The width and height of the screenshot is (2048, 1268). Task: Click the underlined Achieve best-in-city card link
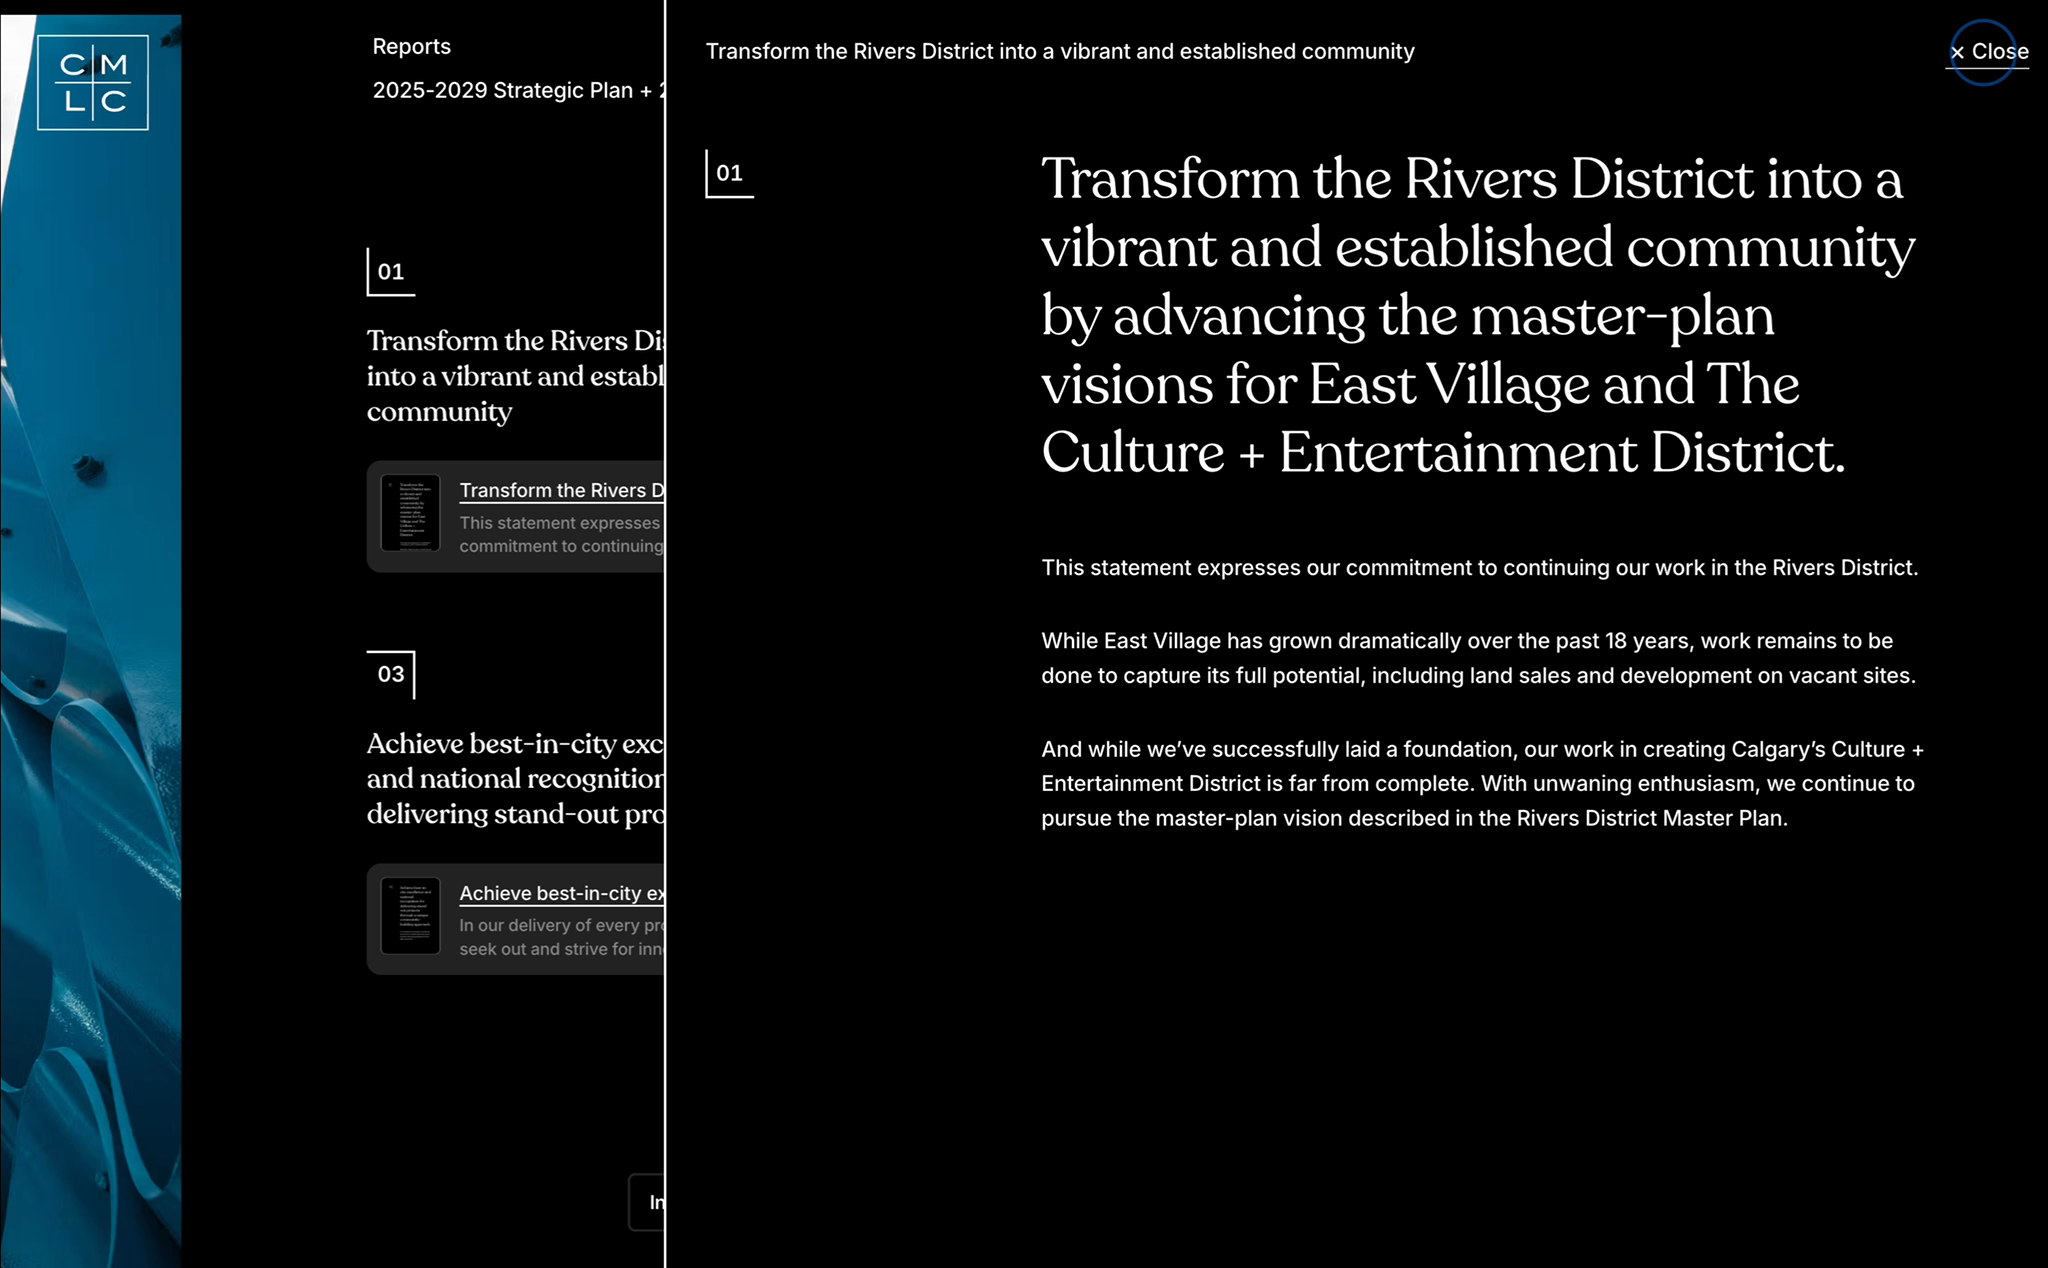pyautogui.click(x=561, y=893)
